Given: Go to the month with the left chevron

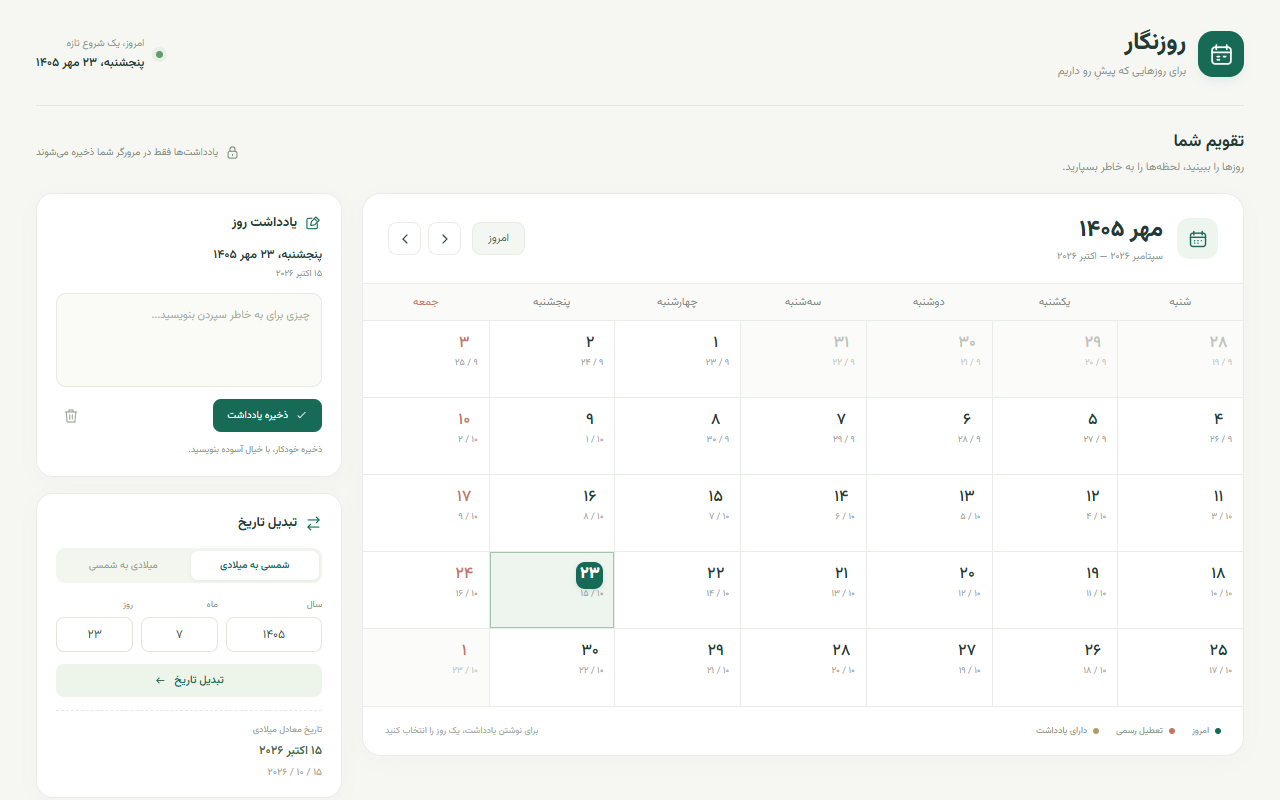Looking at the screenshot, I should [404, 238].
